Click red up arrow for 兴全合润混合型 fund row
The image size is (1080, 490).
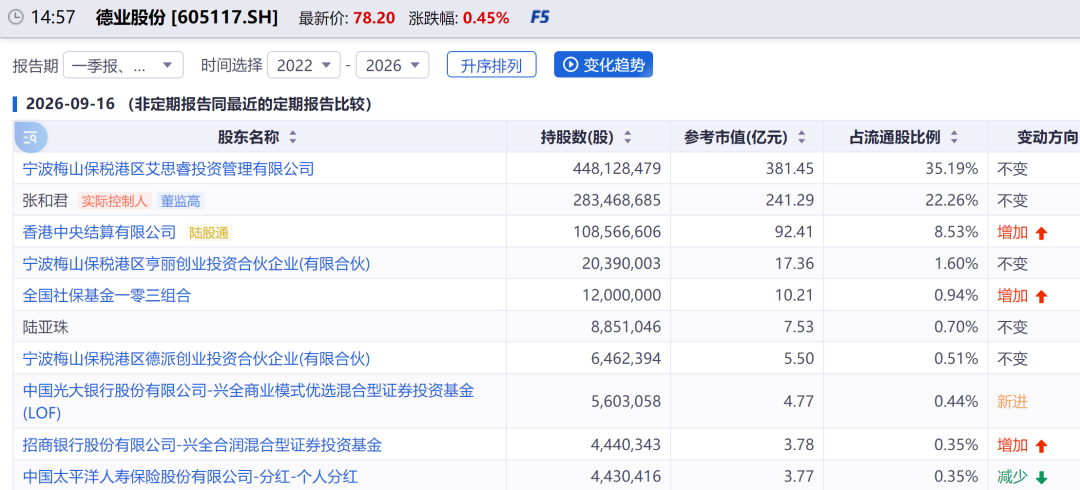point(1041,445)
